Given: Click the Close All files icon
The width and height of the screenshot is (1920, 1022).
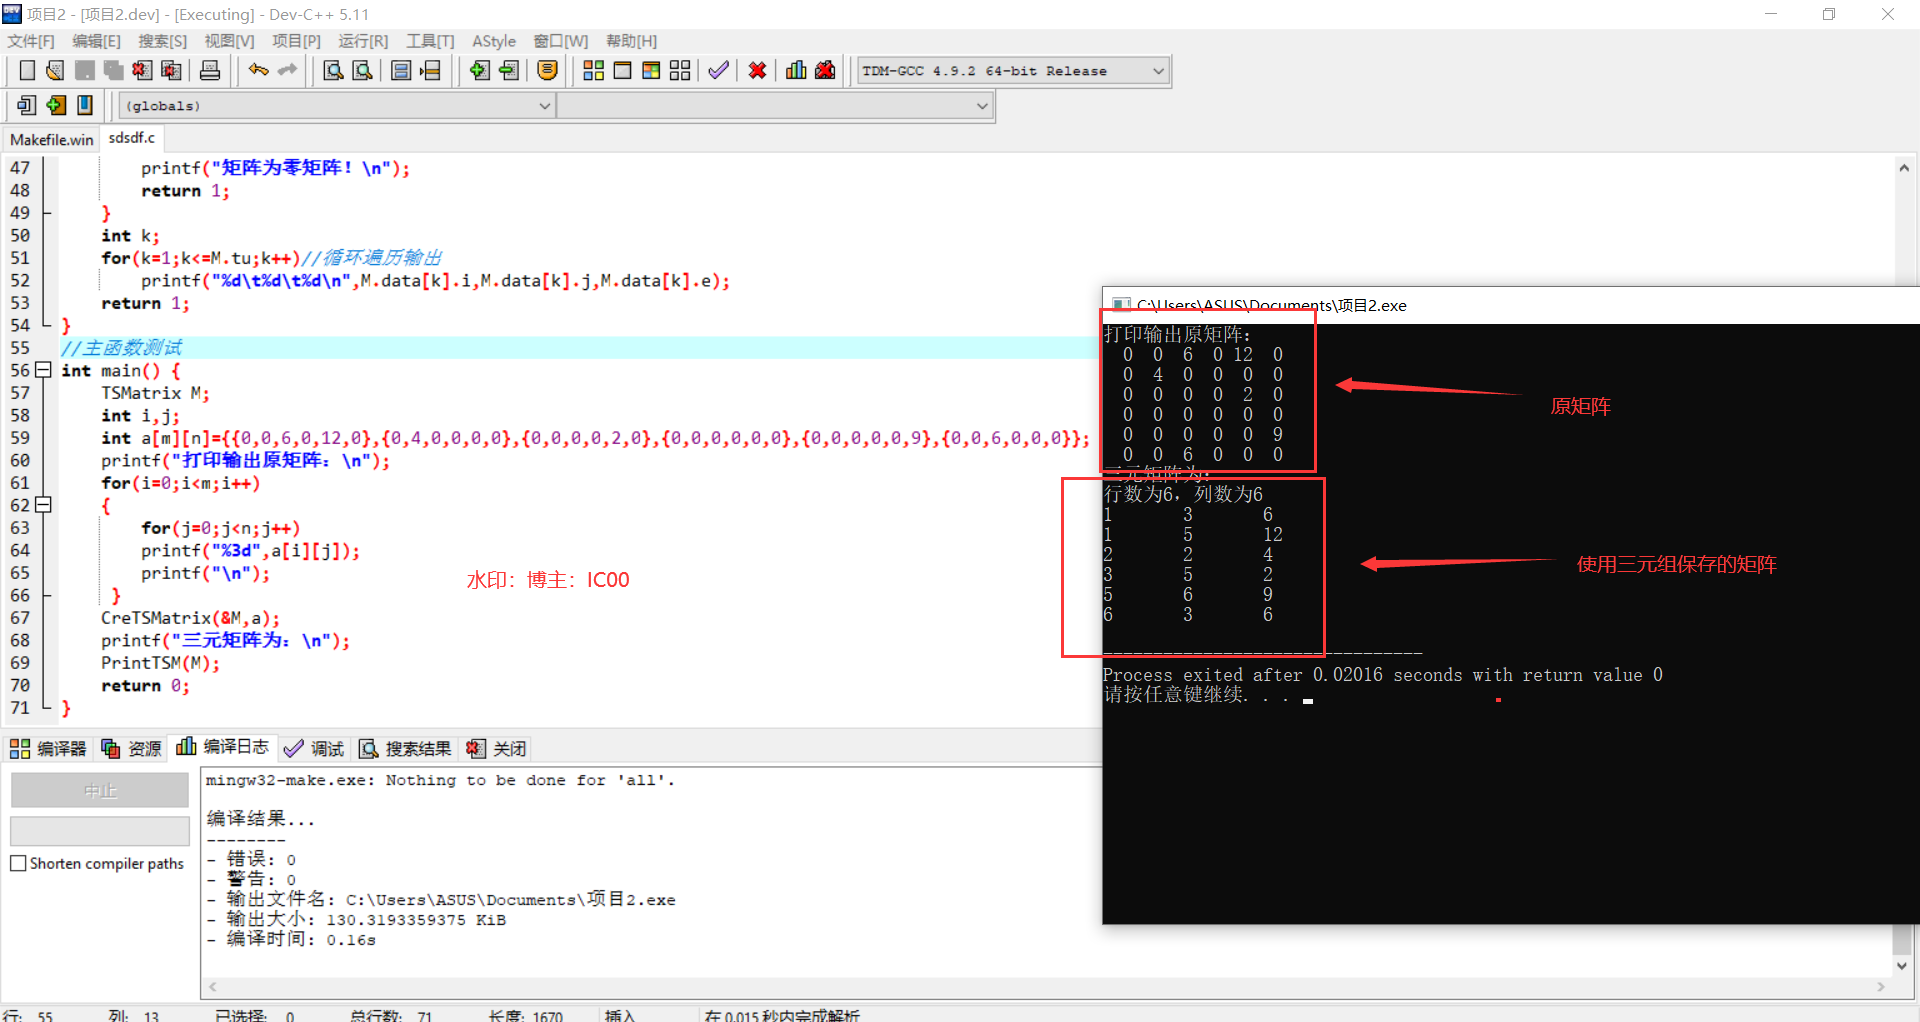Looking at the screenshot, I should 172,70.
